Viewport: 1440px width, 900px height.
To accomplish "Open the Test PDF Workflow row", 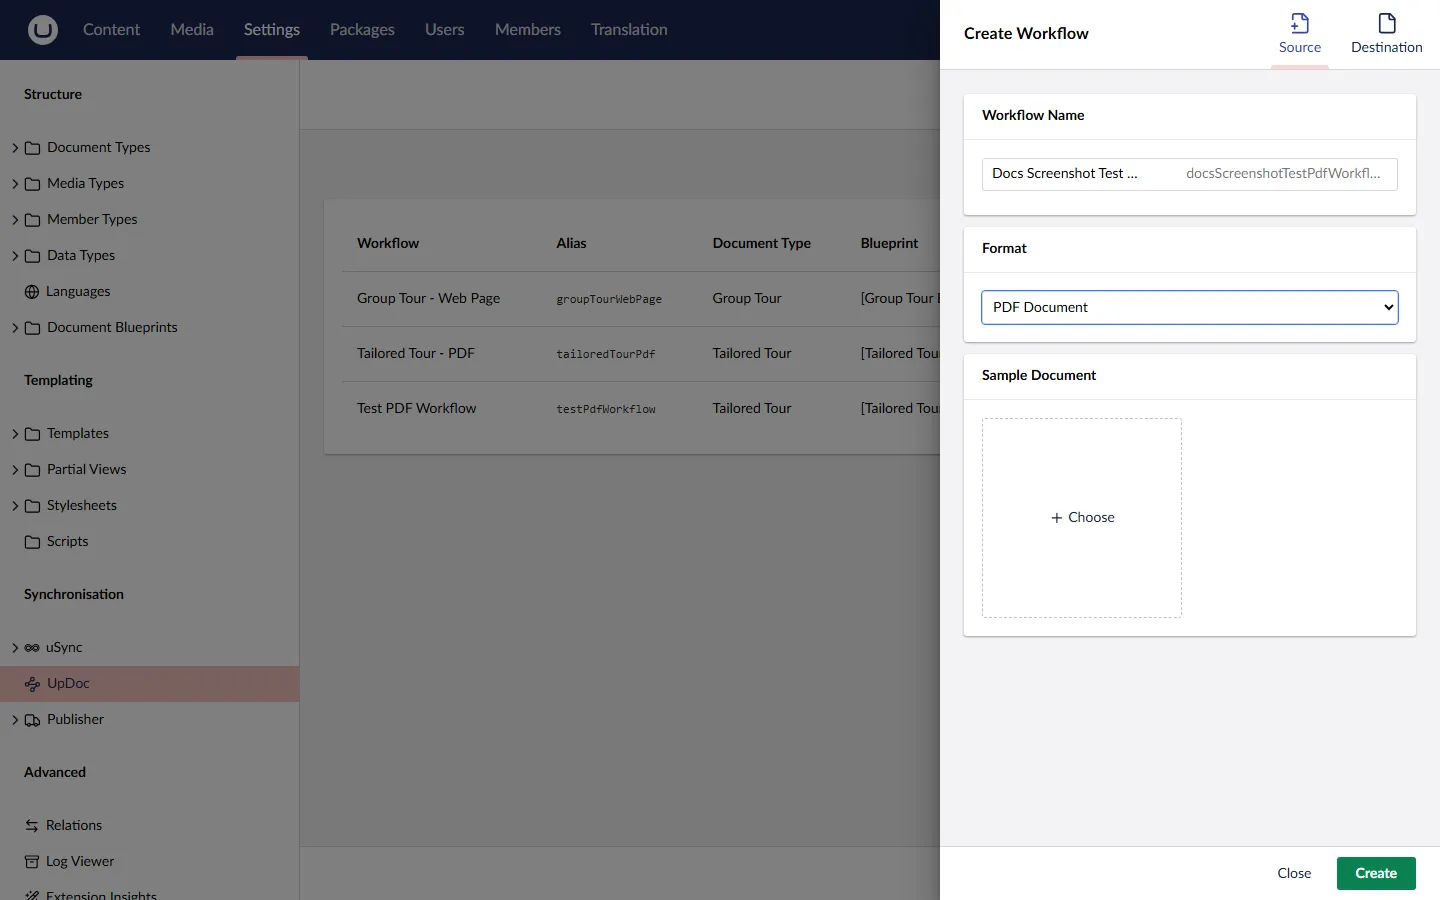I will click(x=416, y=408).
